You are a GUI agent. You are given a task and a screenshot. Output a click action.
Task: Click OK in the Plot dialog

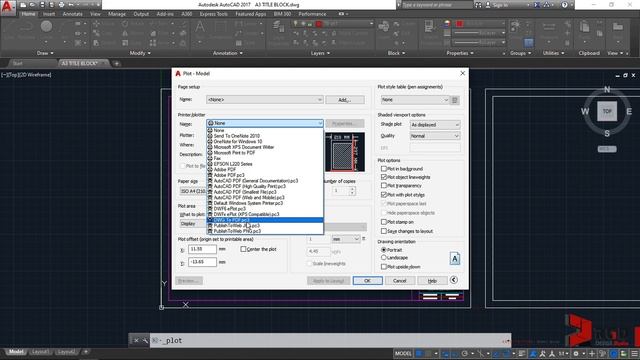tap(367, 281)
